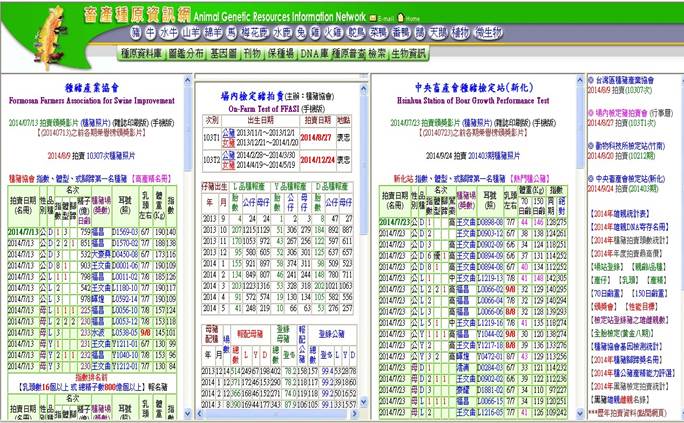The height and width of the screenshot is (423, 684).
Task: Open the 種原普查檢索 menu tab
Action: (x=359, y=54)
